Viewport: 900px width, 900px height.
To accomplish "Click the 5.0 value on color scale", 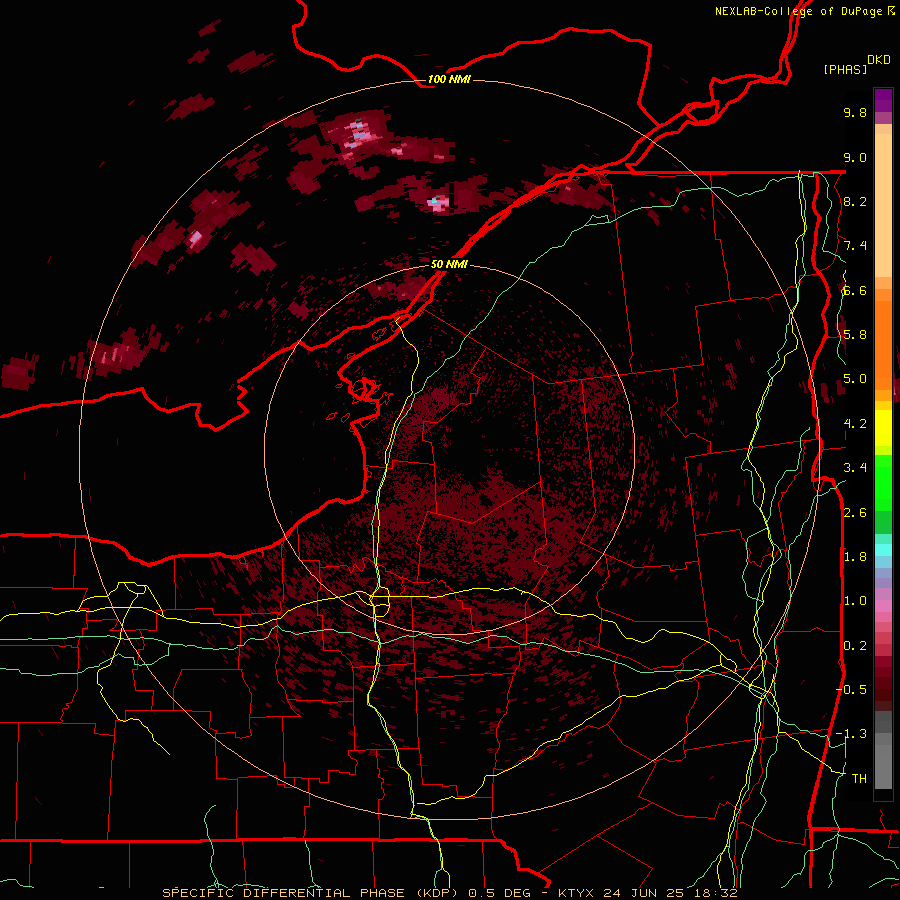I will 855,379.
